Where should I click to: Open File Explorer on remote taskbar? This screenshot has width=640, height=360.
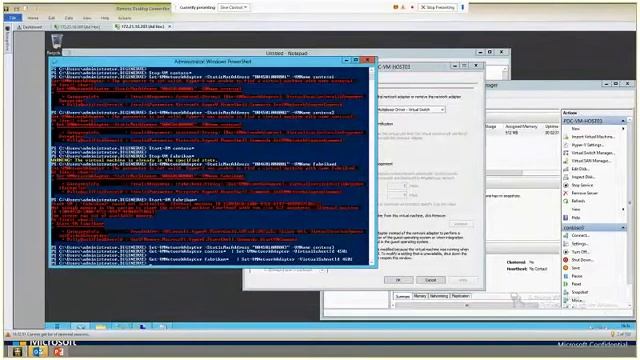pos(100,327)
